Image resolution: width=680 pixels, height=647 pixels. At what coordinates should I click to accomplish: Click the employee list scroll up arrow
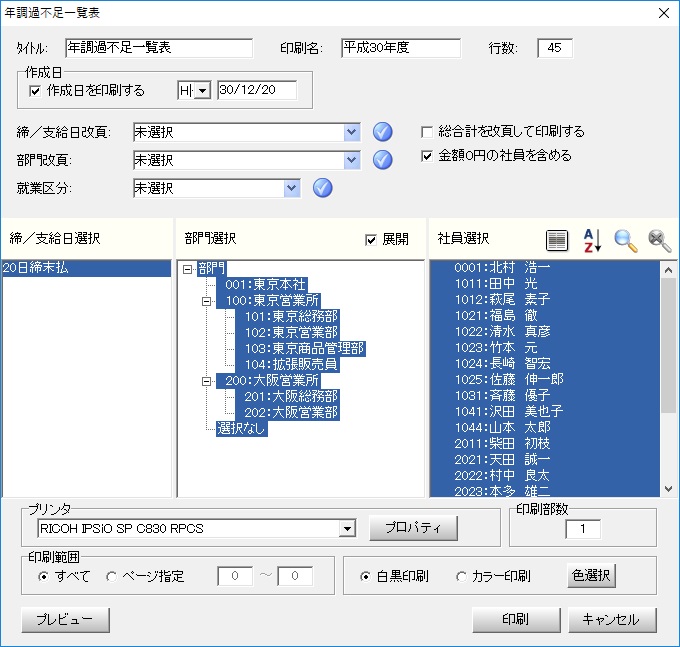[668, 270]
